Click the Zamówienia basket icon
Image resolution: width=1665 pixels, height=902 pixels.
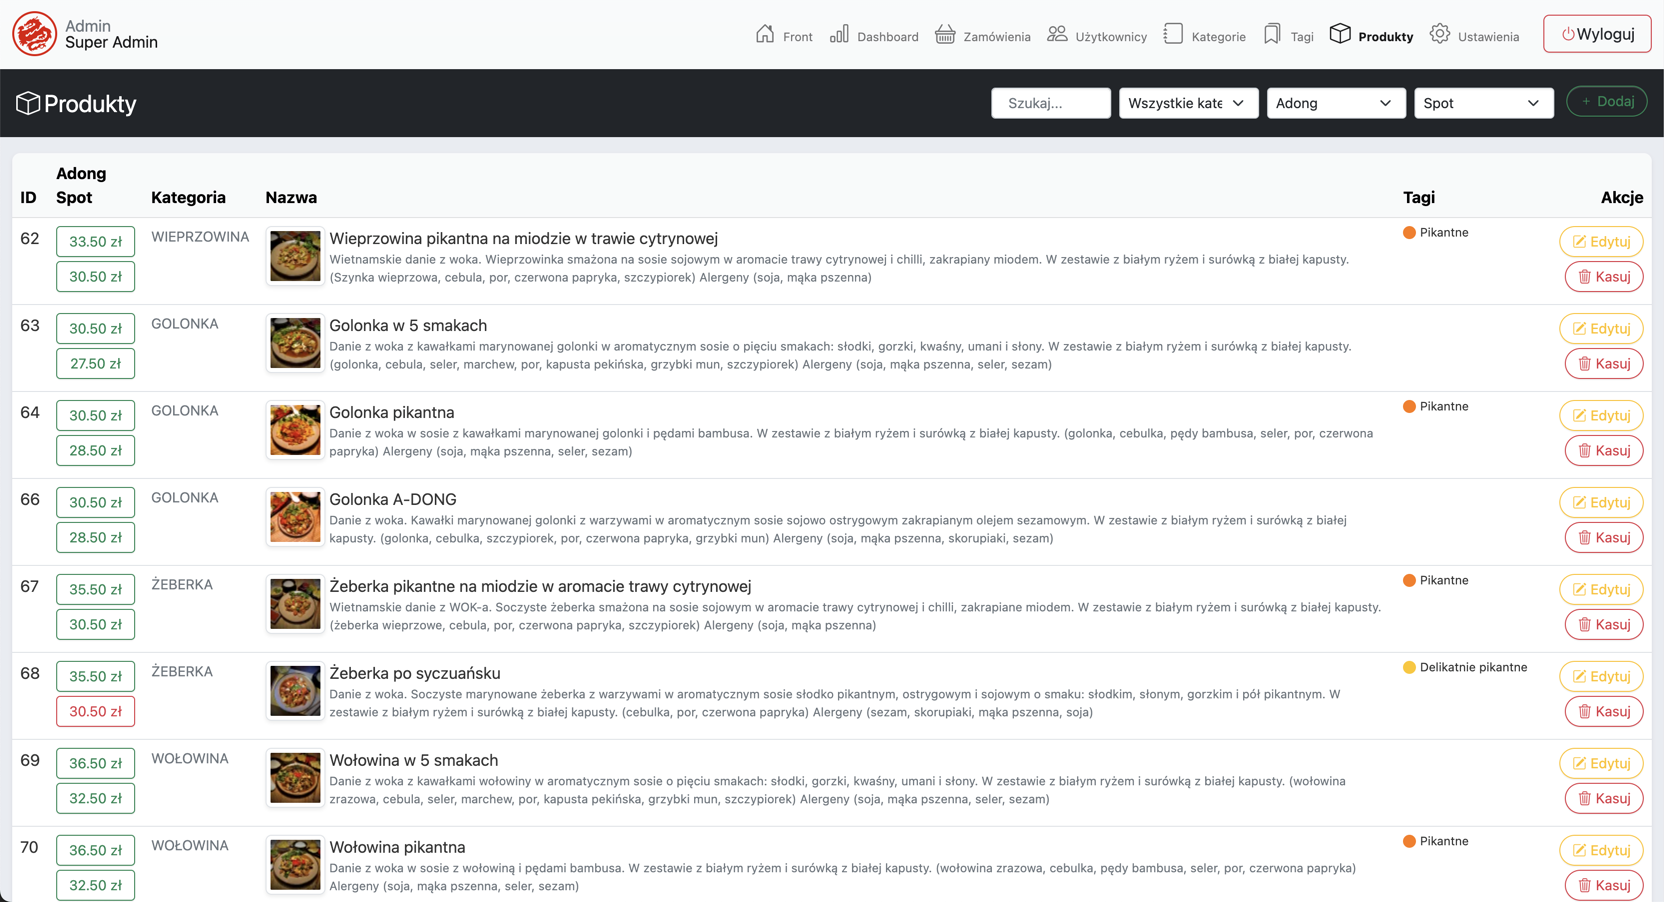point(945,34)
